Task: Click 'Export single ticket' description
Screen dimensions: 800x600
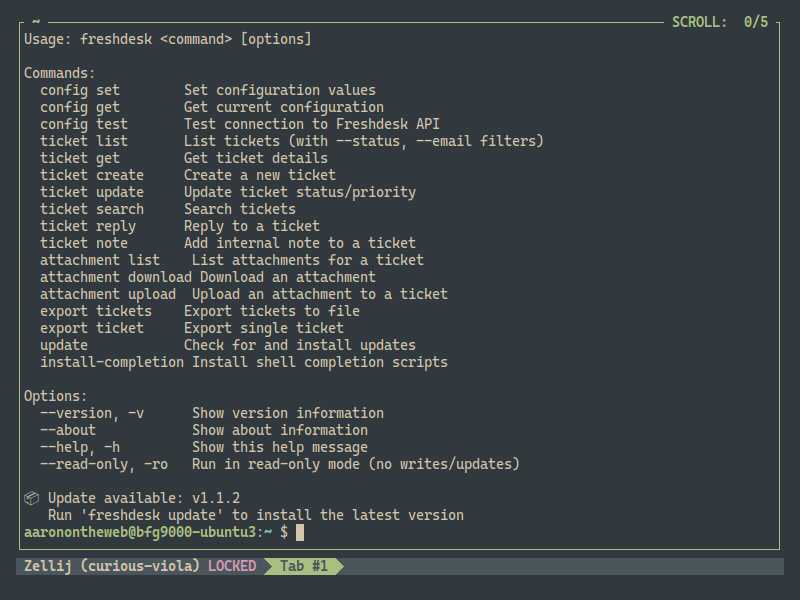Action: click(x=264, y=328)
